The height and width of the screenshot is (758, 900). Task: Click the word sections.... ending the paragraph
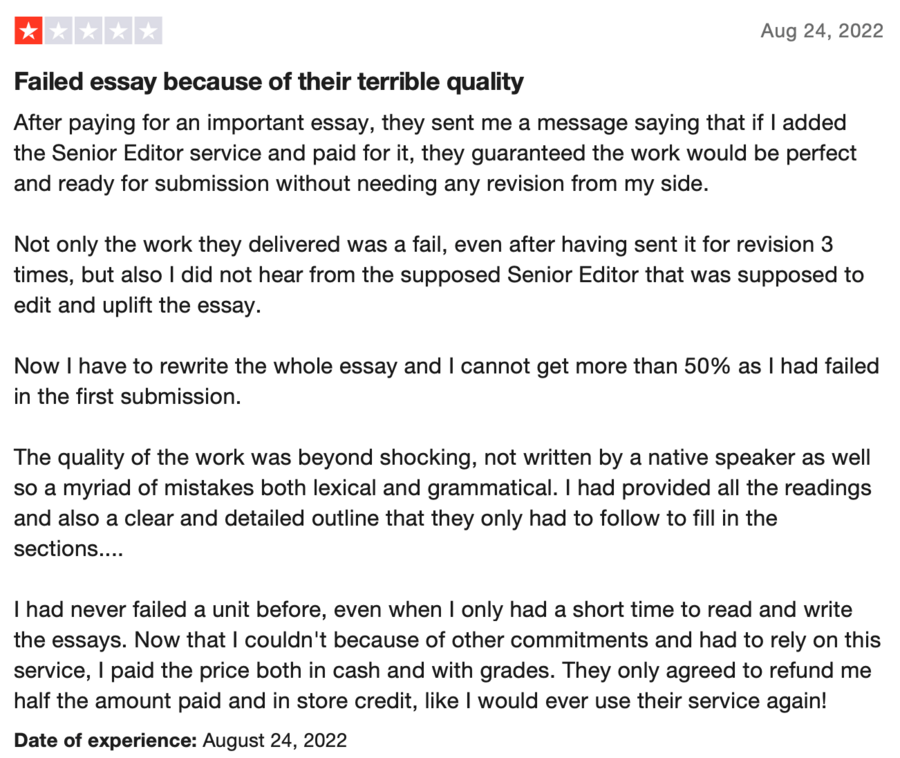pyautogui.click(x=68, y=549)
